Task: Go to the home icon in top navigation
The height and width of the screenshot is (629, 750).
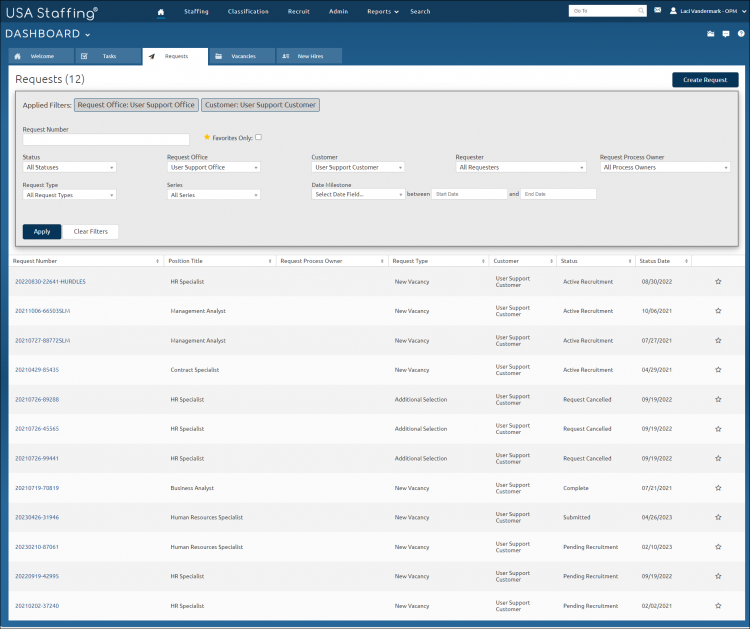Action: [x=161, y=12]
